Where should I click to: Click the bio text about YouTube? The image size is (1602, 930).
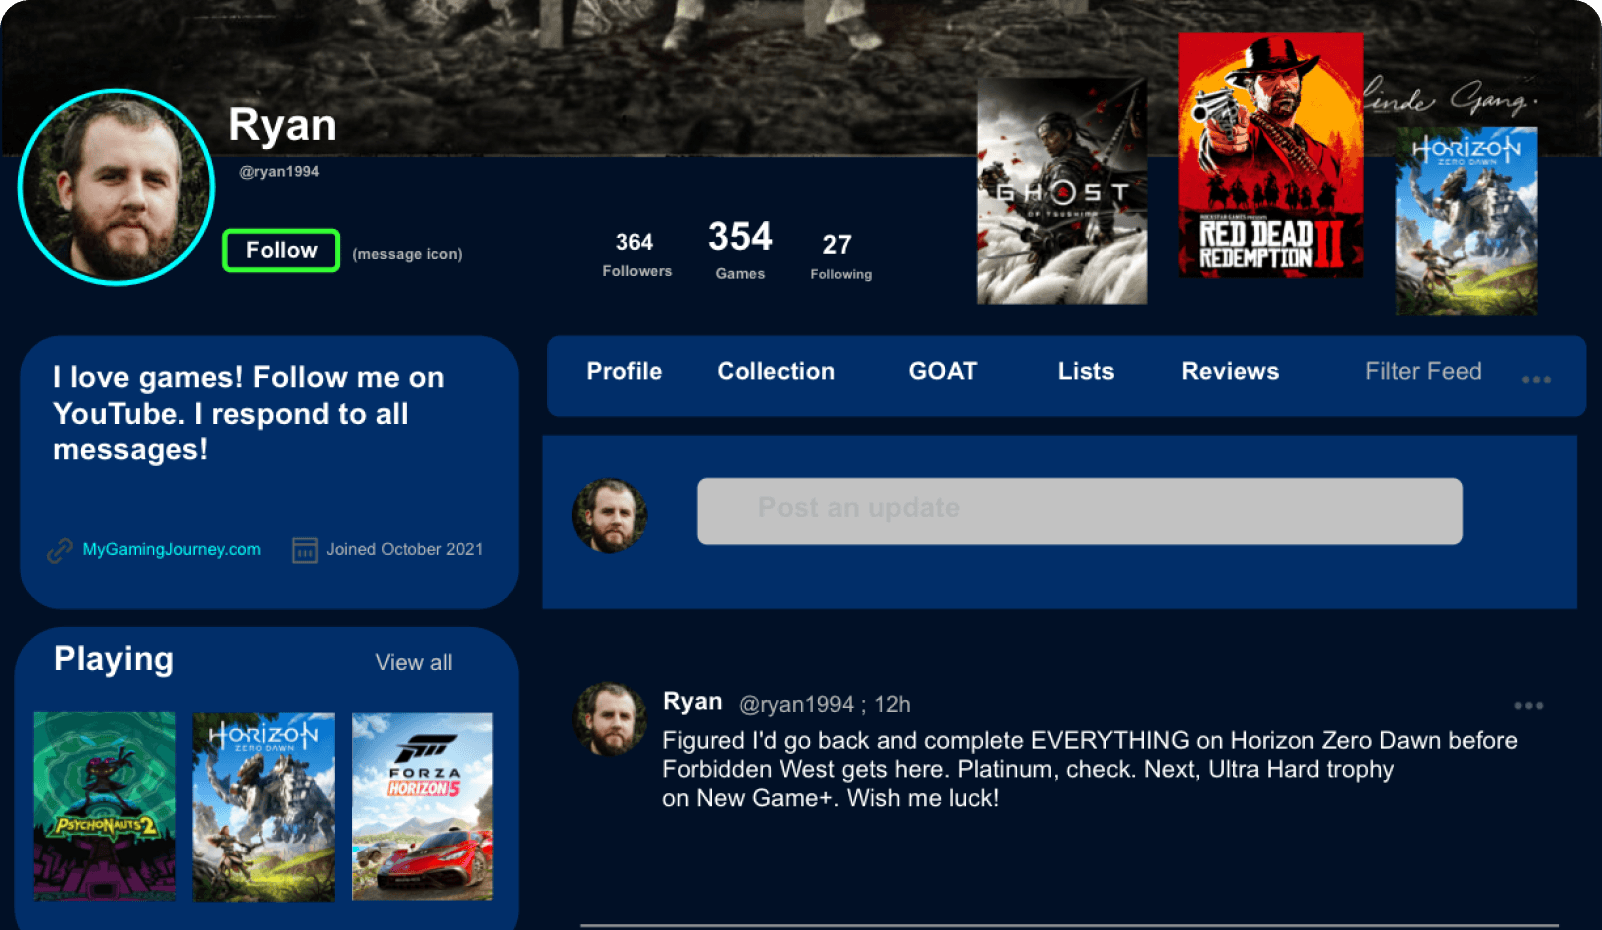[248, 413]
